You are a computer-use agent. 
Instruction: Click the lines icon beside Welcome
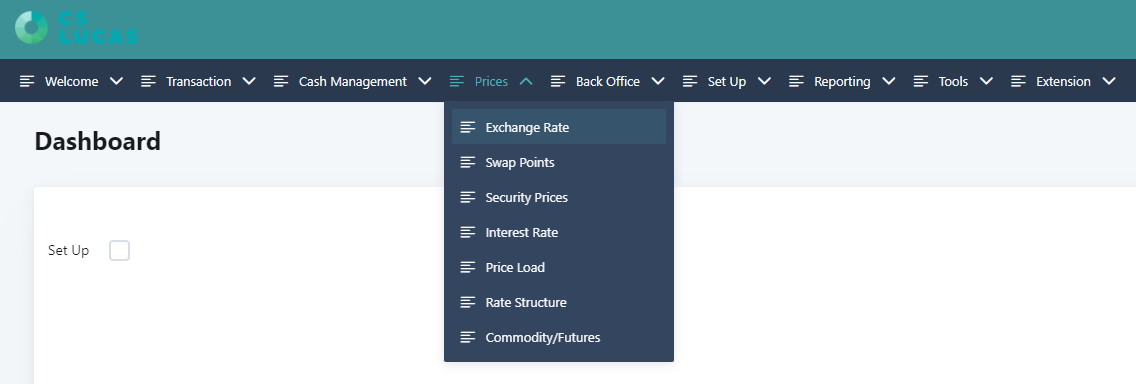click(x=27, y=81)
